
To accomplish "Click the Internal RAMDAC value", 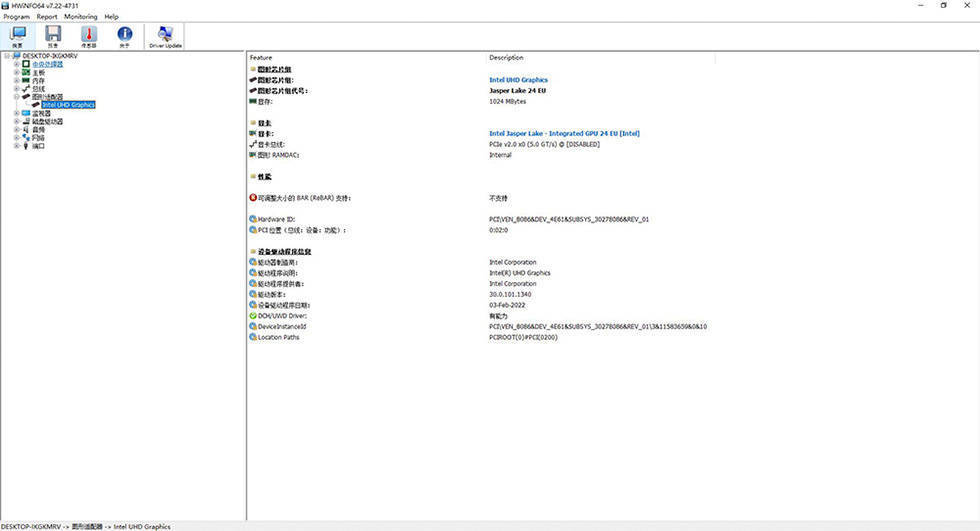I will [x=500, y=155].
